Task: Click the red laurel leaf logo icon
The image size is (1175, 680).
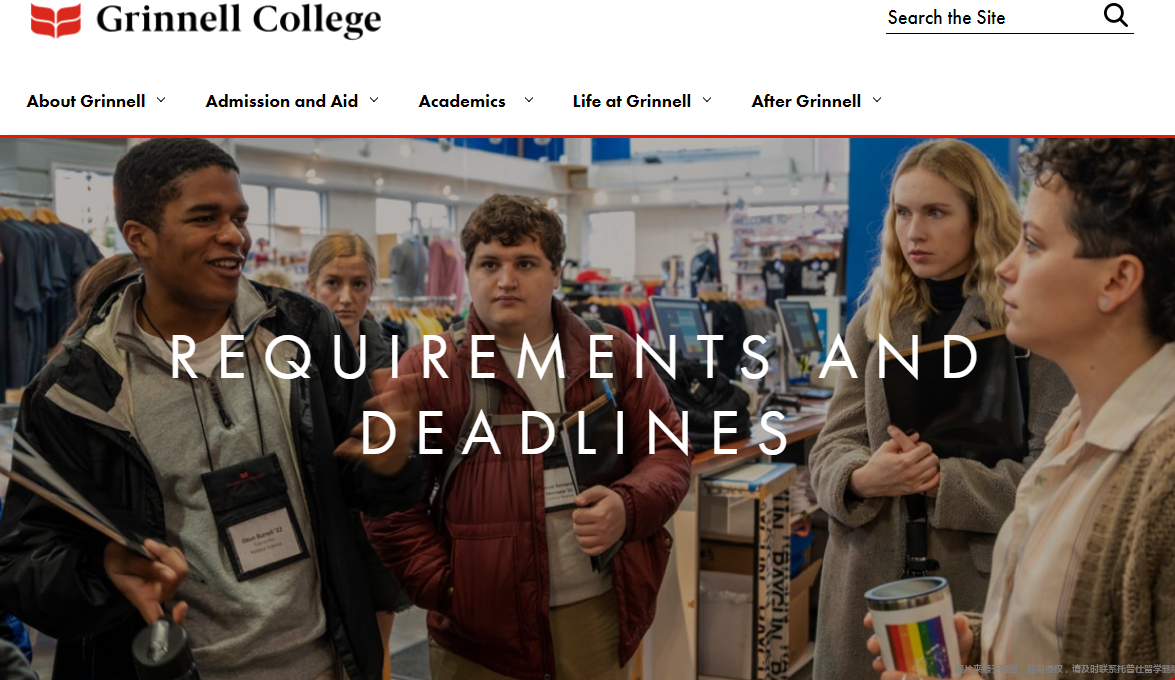Action: click(55, 19)
